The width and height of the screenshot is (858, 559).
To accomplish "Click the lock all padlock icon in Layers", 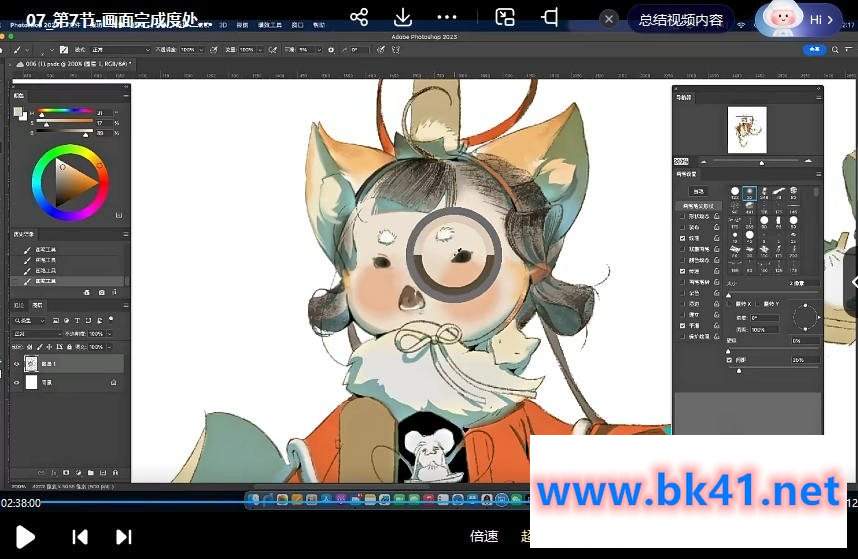I will point(69,347).
